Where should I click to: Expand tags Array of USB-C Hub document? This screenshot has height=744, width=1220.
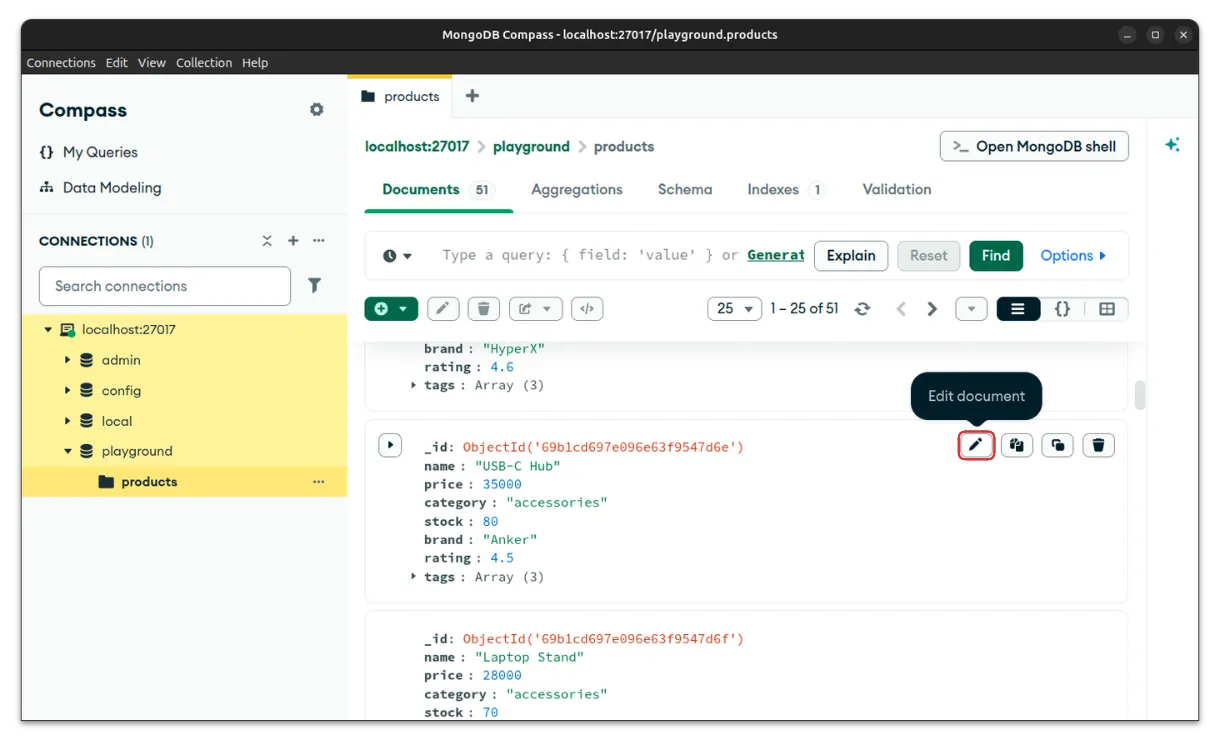pyautogui.click(x=414, y=577)
